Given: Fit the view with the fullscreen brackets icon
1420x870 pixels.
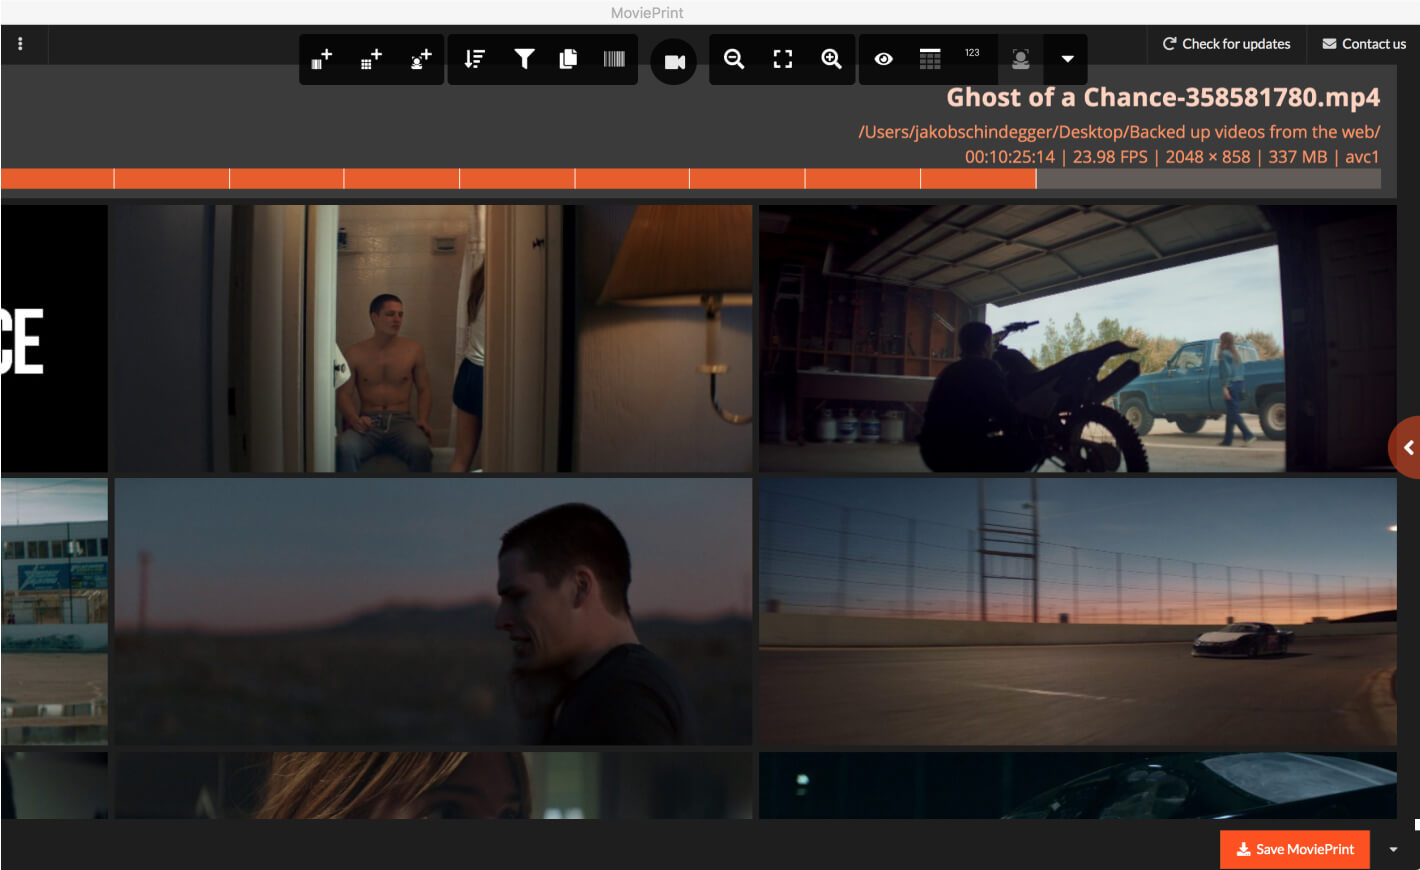Looking at the screenshot, I should 783,59.
